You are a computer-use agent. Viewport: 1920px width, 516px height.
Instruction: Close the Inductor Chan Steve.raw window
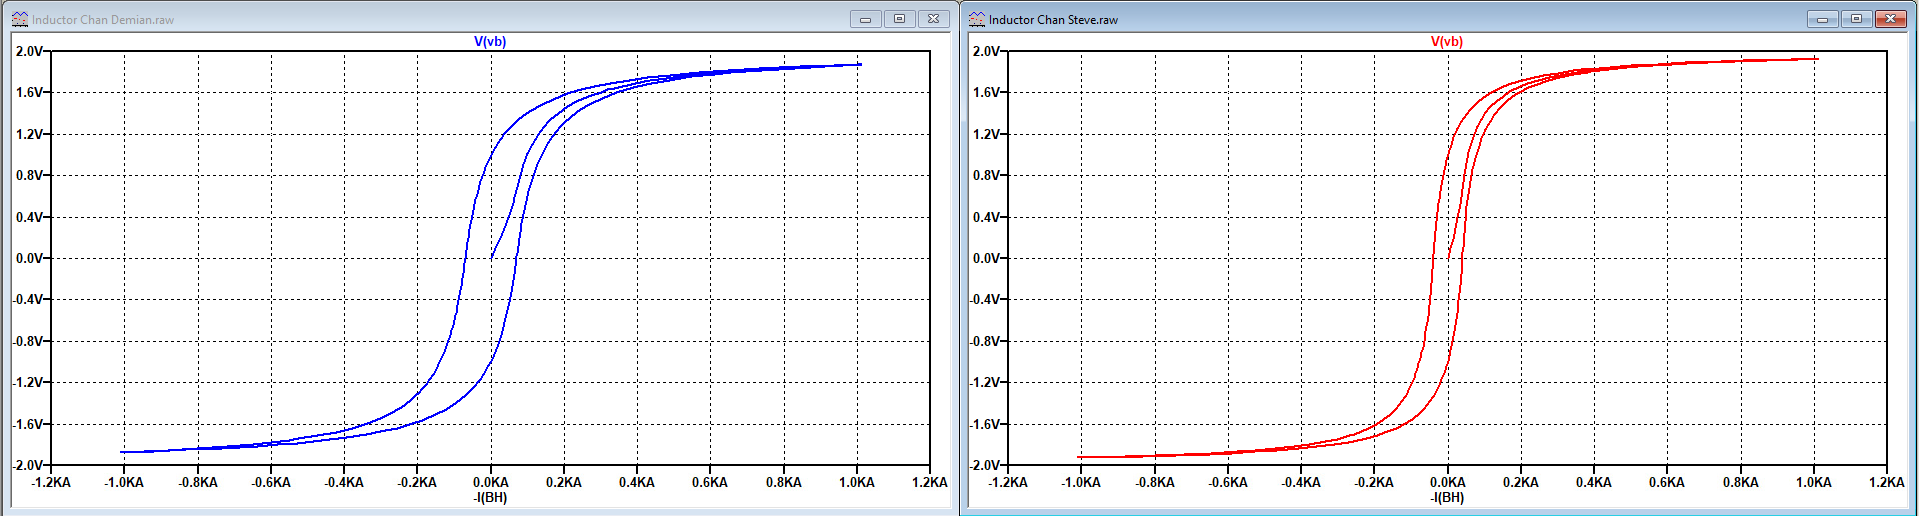1891,19
